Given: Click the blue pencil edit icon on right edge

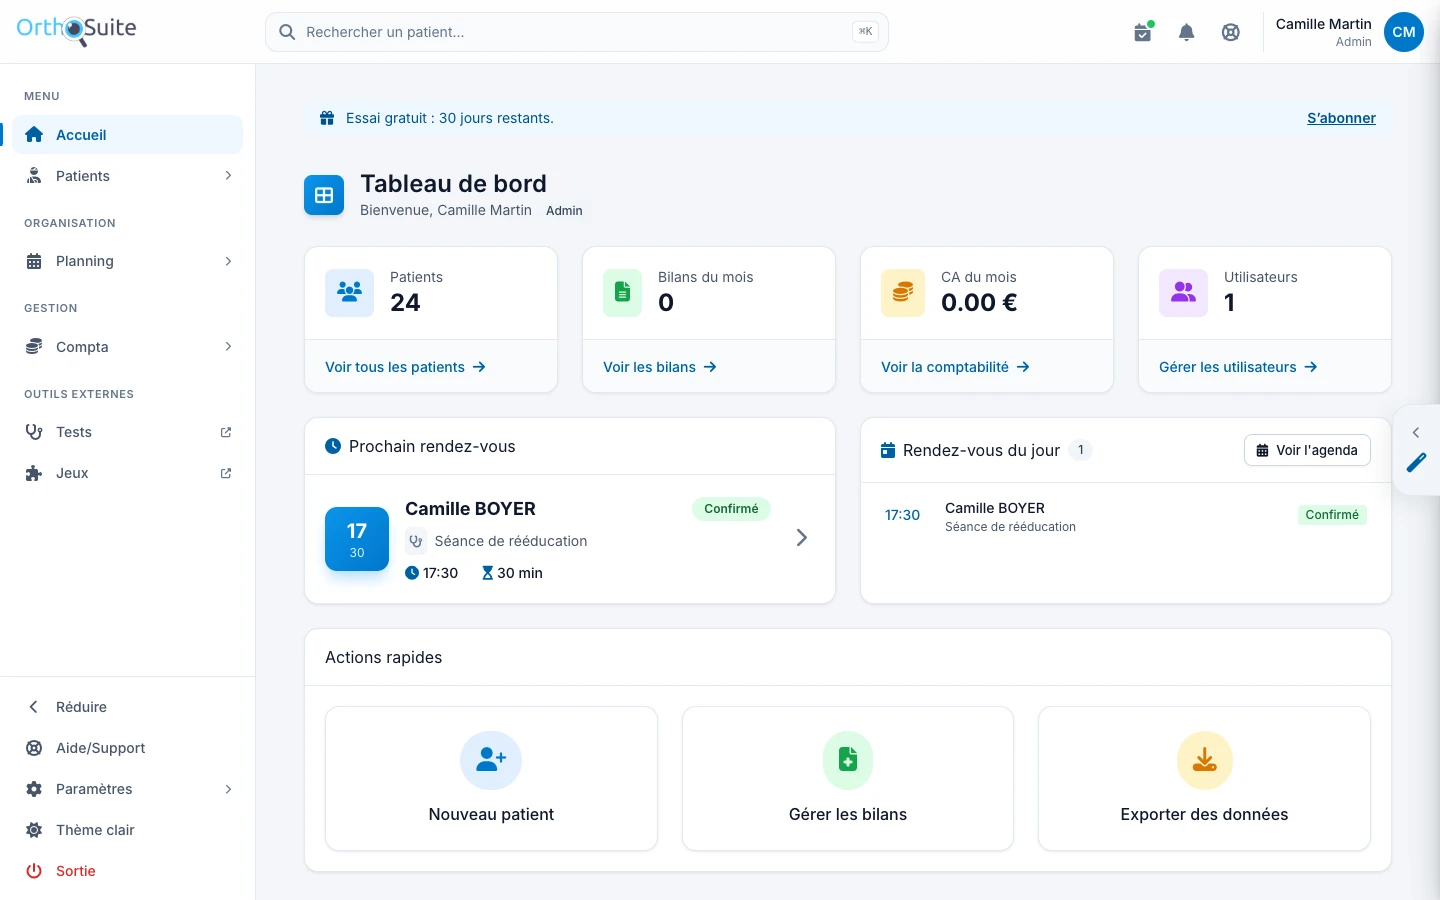Looking at the screenshot, I should tap(1416, 463).
